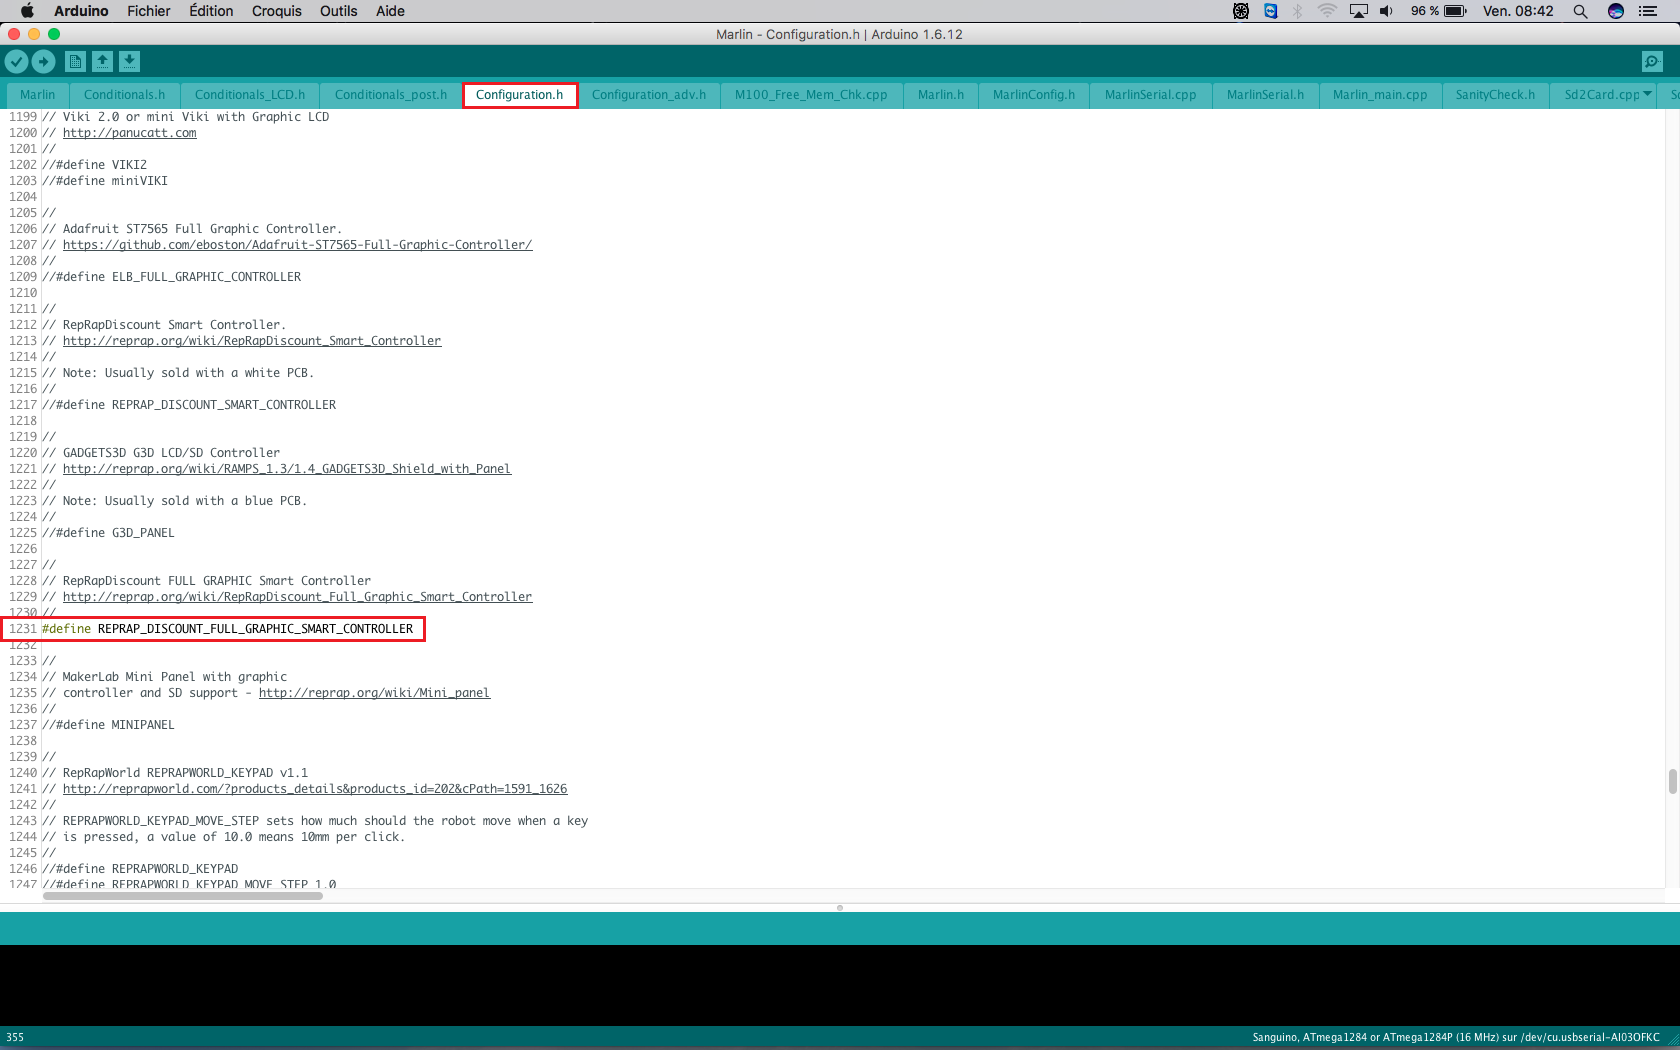Click the console divider handle
The height and width of the screenshot is (1050, 1680).
click(840, 908)
